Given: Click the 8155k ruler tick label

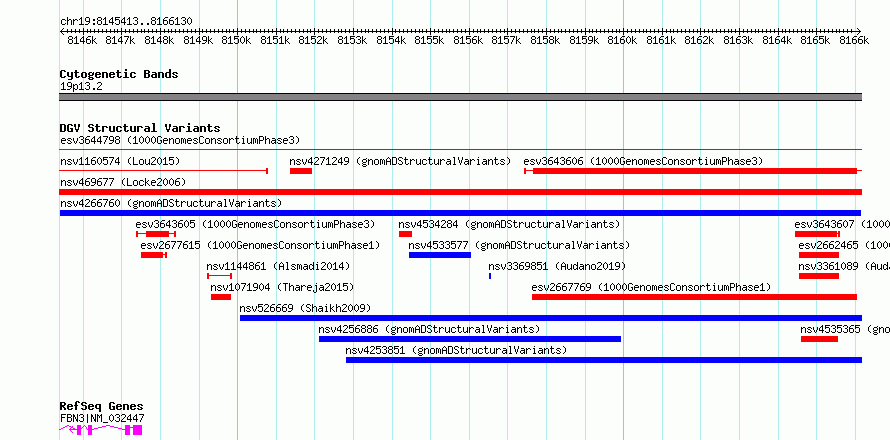Looking at the screenshot, I should 429,40.
